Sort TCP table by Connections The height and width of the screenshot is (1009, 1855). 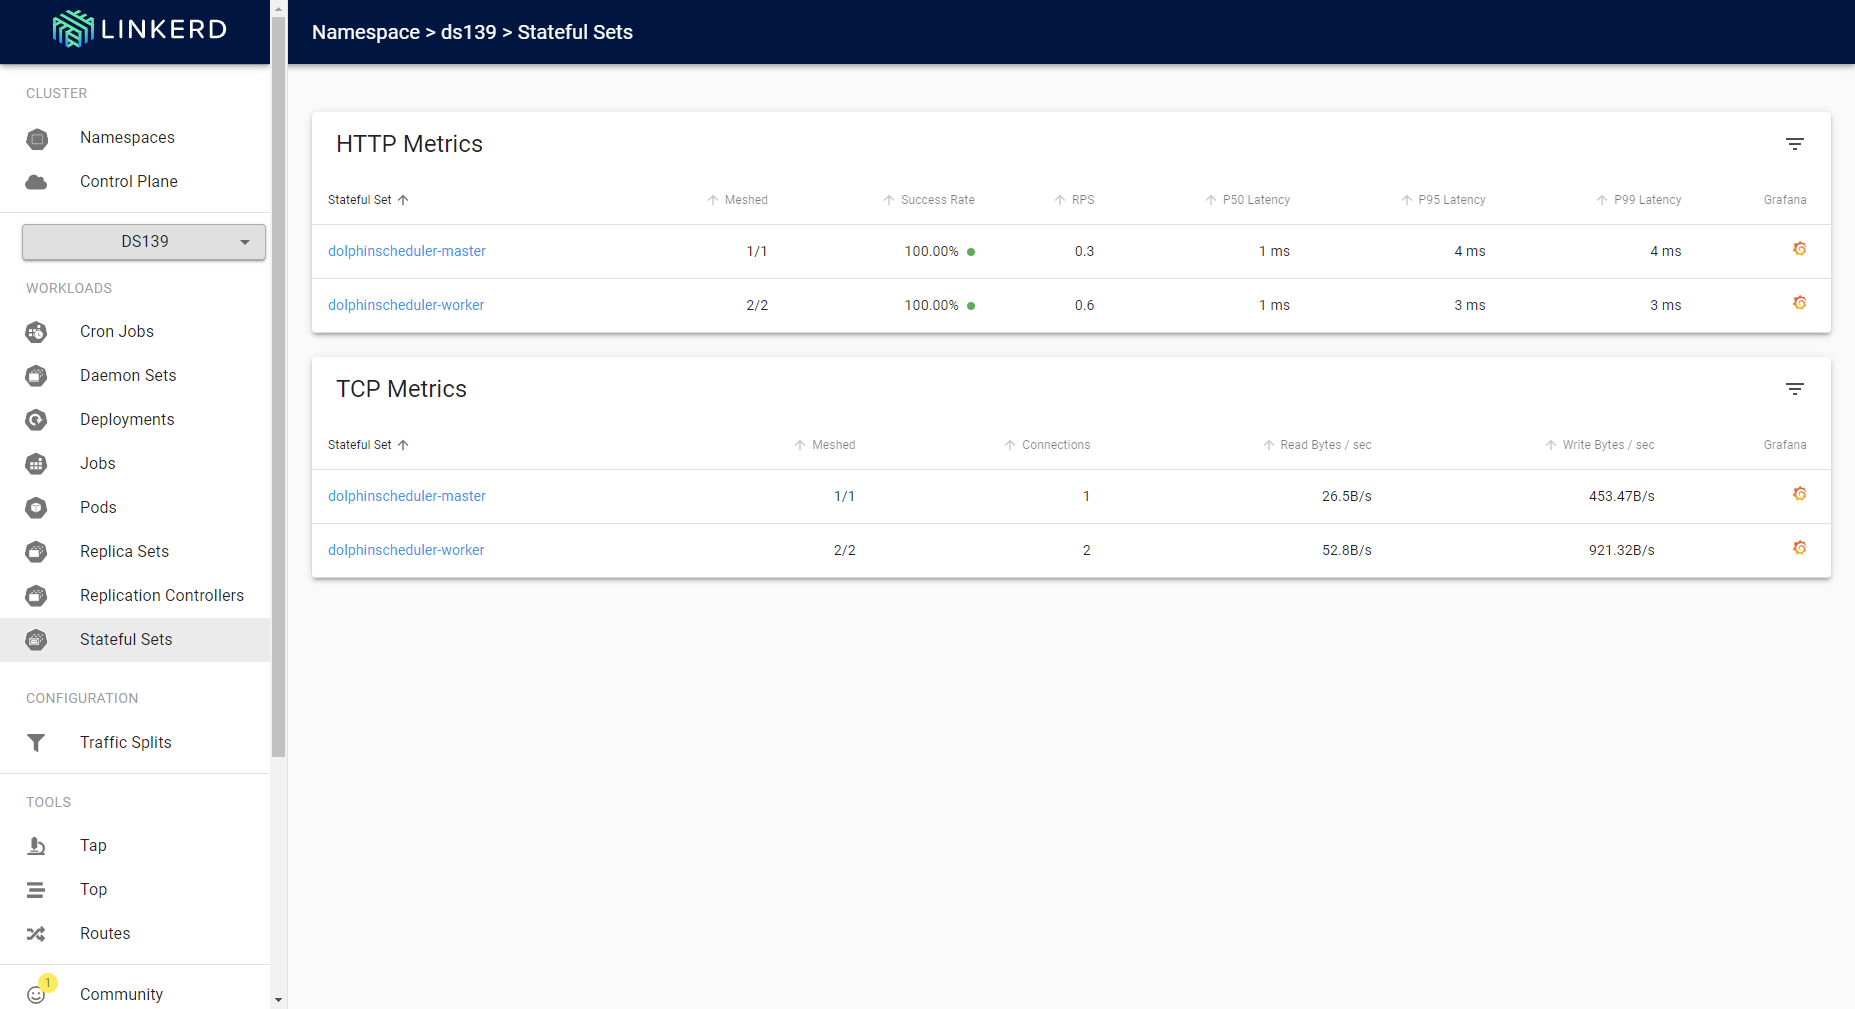click(1055, 445)
